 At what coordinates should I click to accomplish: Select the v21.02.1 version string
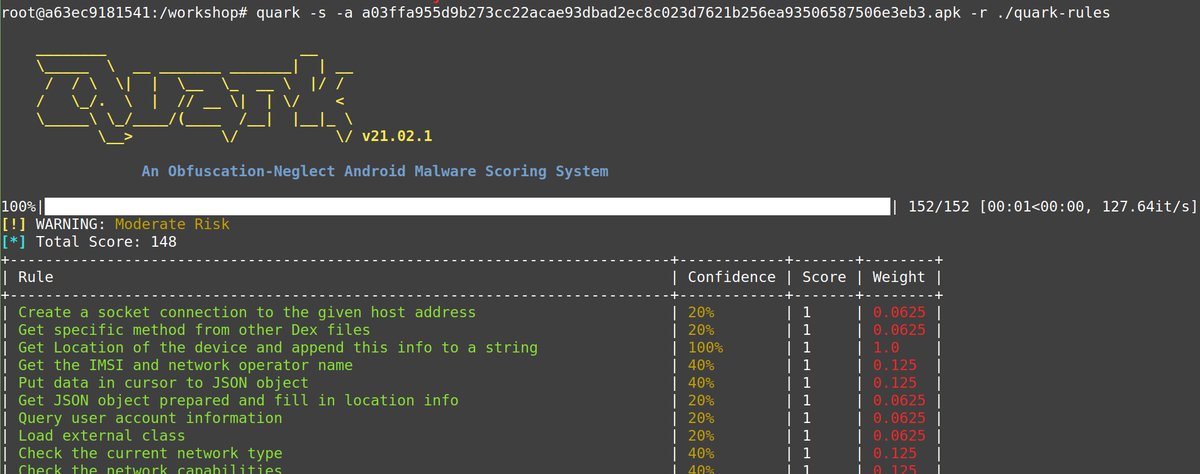coord(397,136)
